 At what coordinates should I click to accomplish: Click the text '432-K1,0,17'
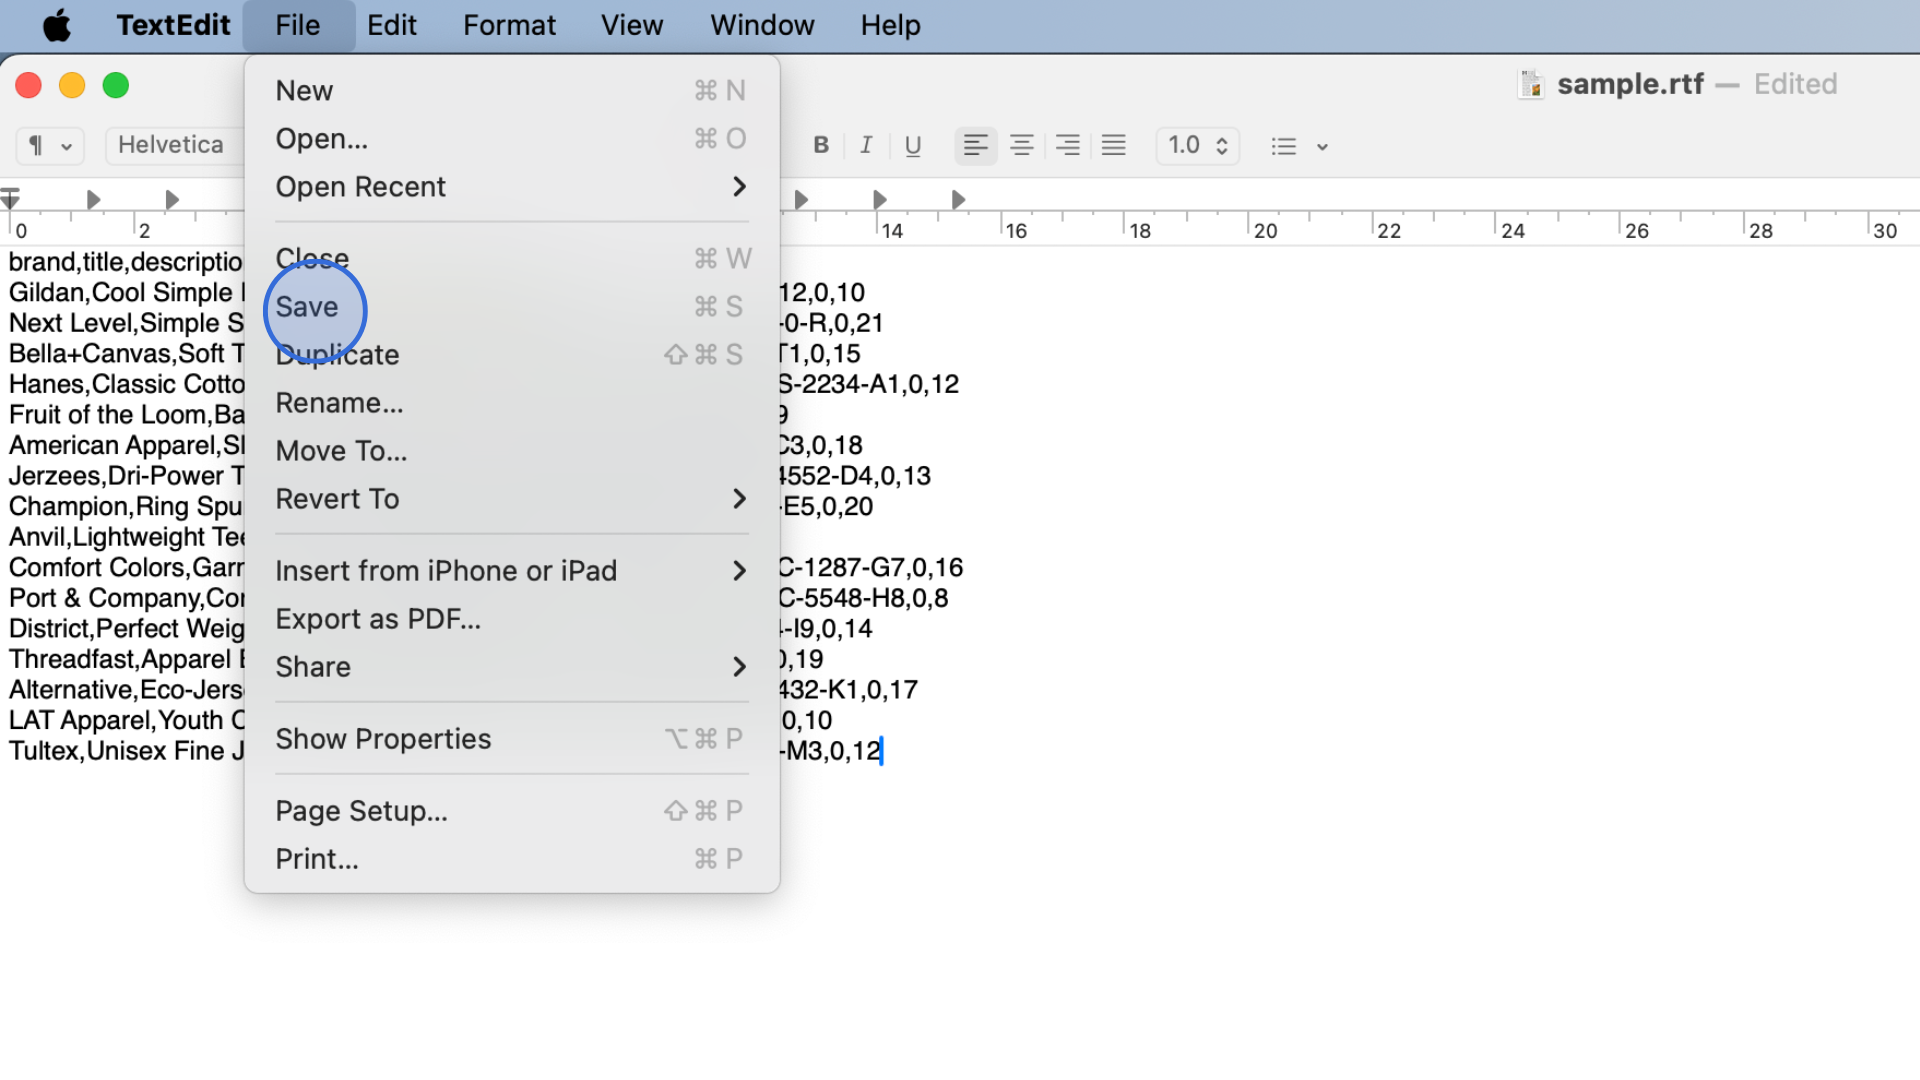click(848, 690)
